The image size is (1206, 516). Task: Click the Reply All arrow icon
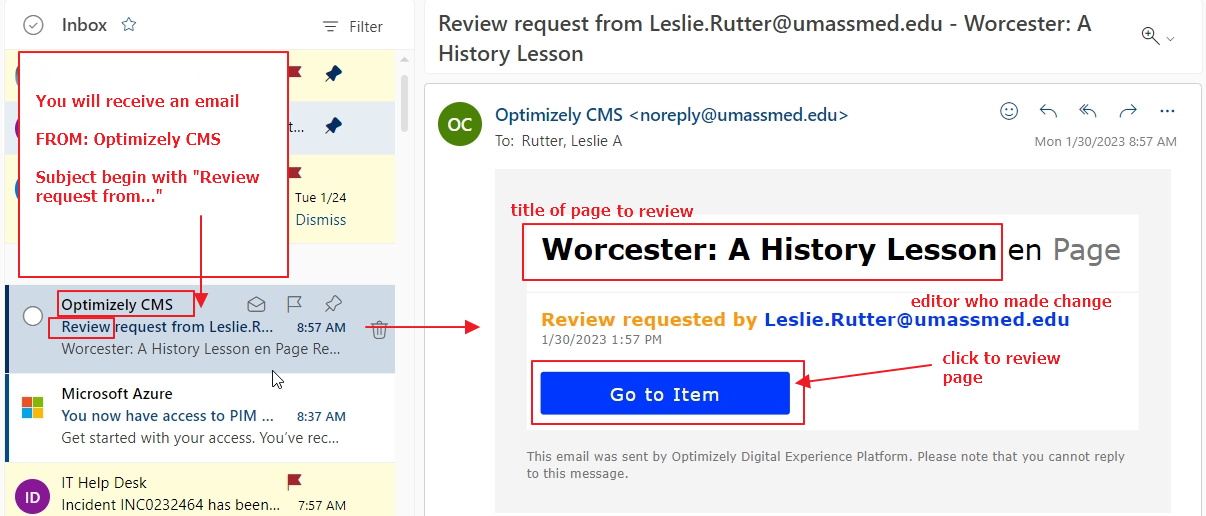(x=1088, y=111)
